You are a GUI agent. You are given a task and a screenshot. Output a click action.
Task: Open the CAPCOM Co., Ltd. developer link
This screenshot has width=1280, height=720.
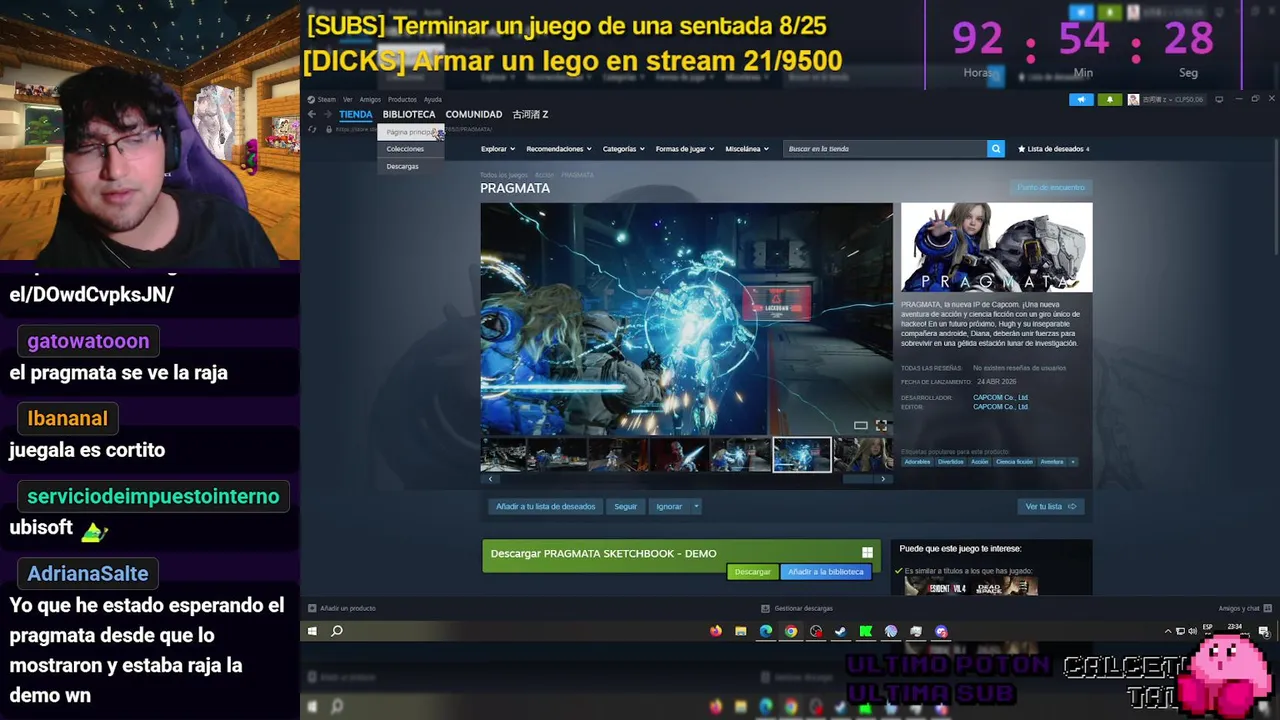(1000, 397)
